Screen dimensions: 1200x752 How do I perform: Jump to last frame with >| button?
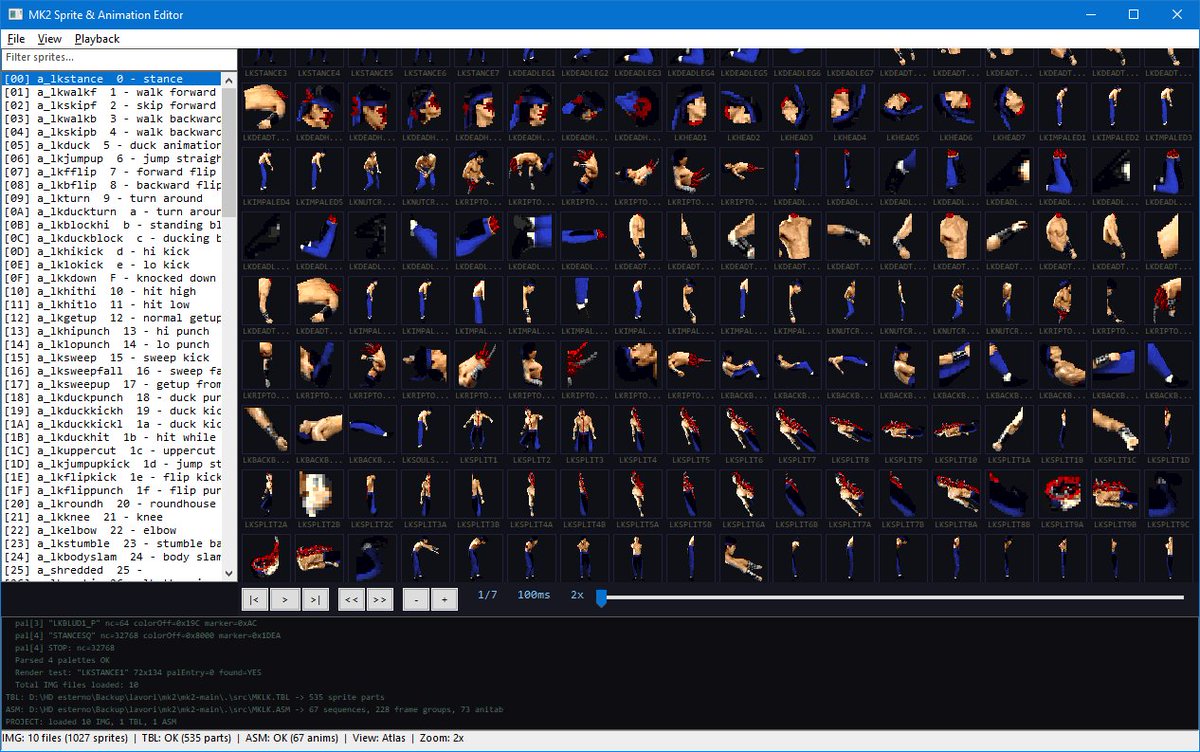tap(316, 599)
